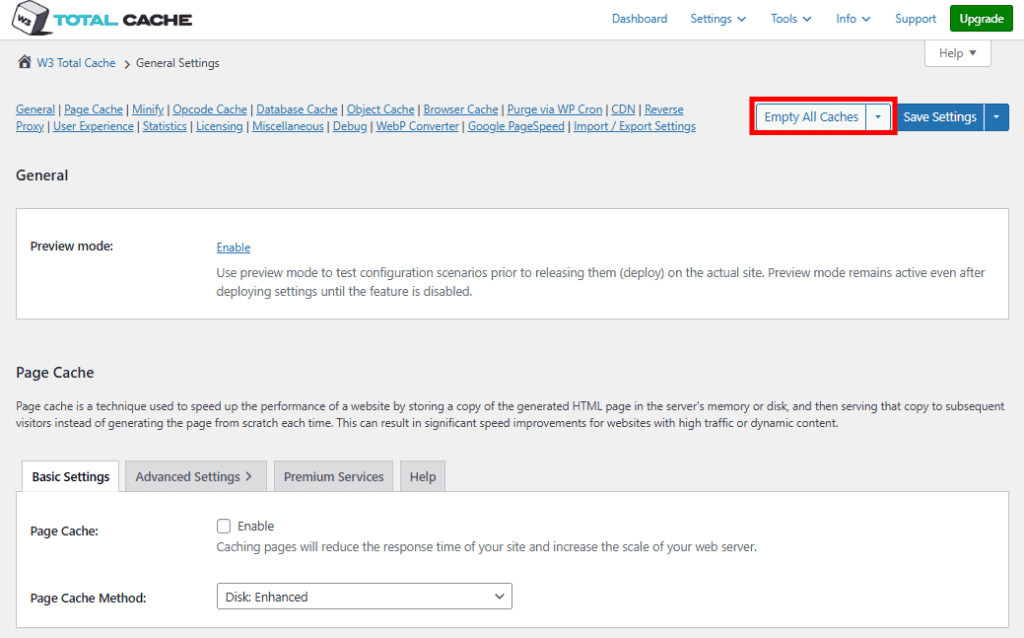This screenshot has width=1024, height=638.
Task: Jump to Google PageSpeed section link
Action: 516,126
